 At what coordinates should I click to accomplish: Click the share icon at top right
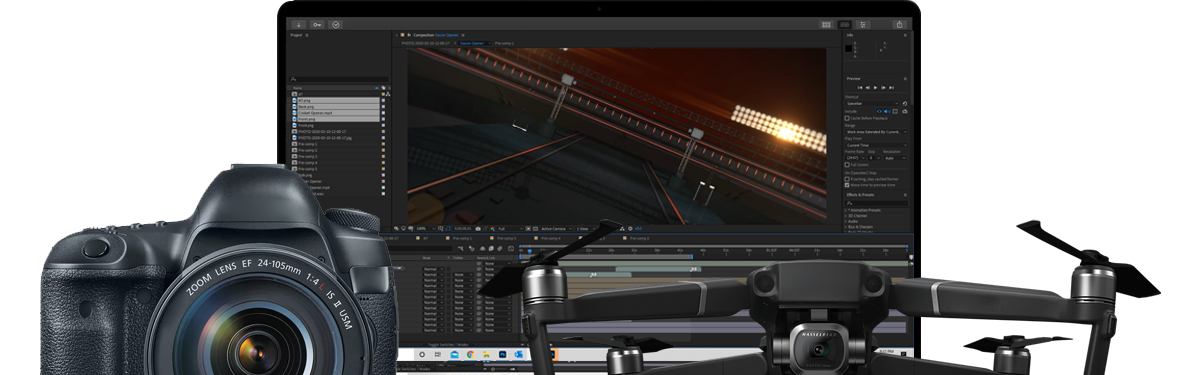[x=900, y=24]
